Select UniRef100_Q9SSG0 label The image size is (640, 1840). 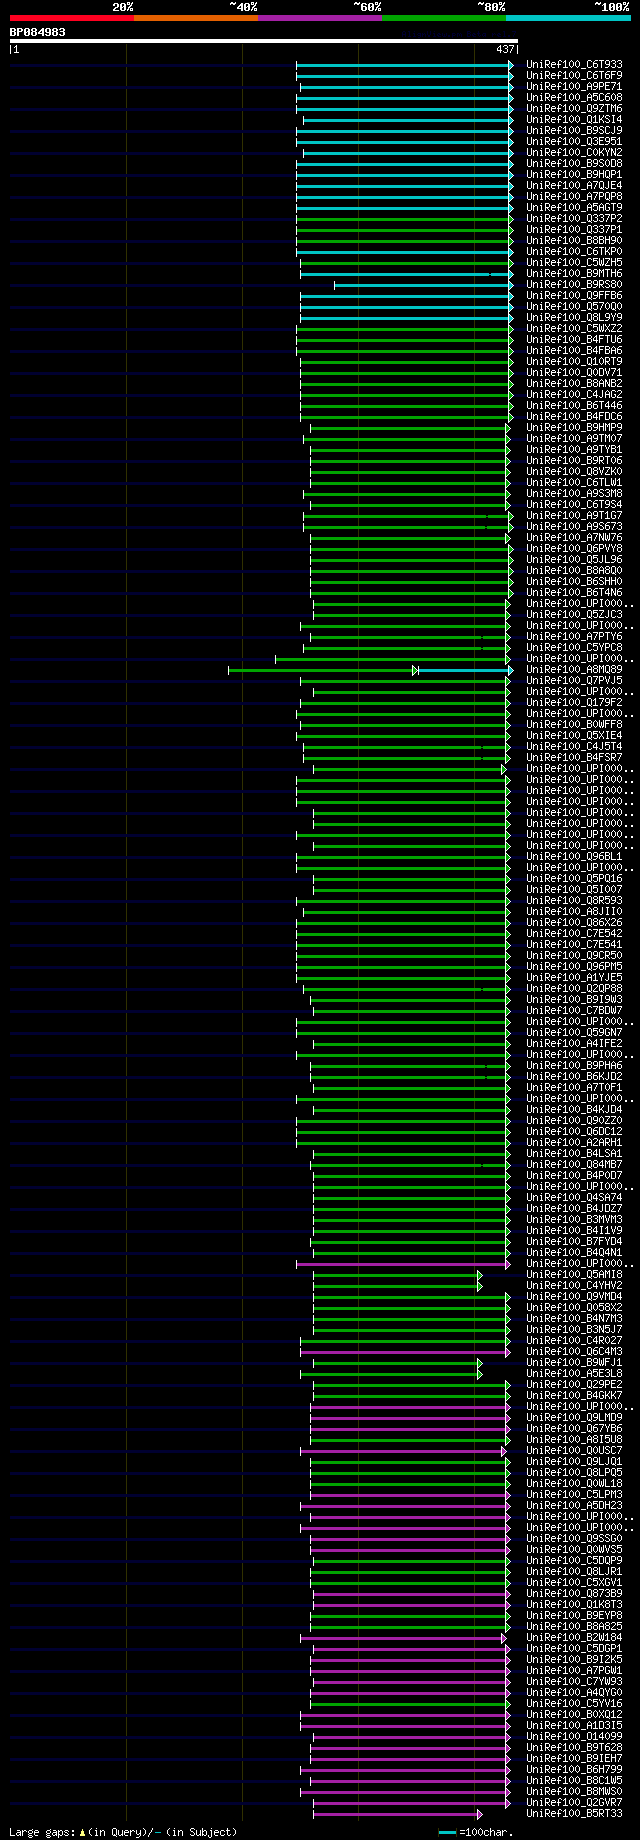click(x=574, y=1539)
